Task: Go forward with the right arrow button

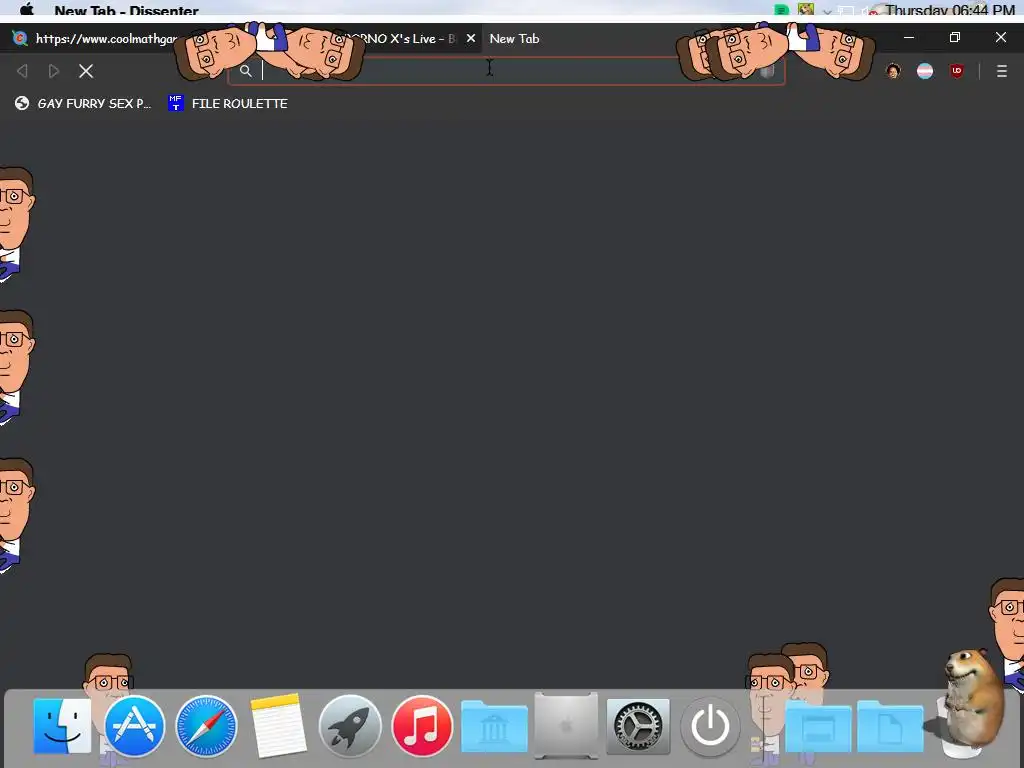Action: point(54,71)
